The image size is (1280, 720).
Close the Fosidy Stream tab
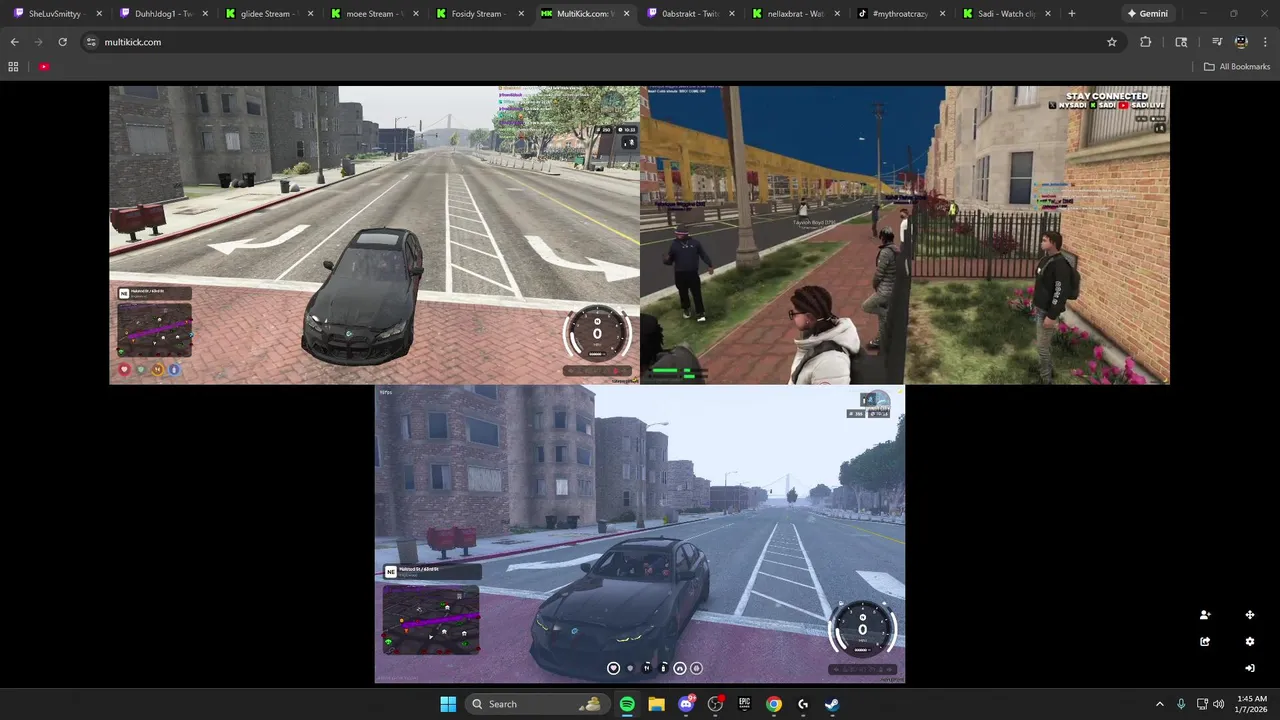point(521,14)
